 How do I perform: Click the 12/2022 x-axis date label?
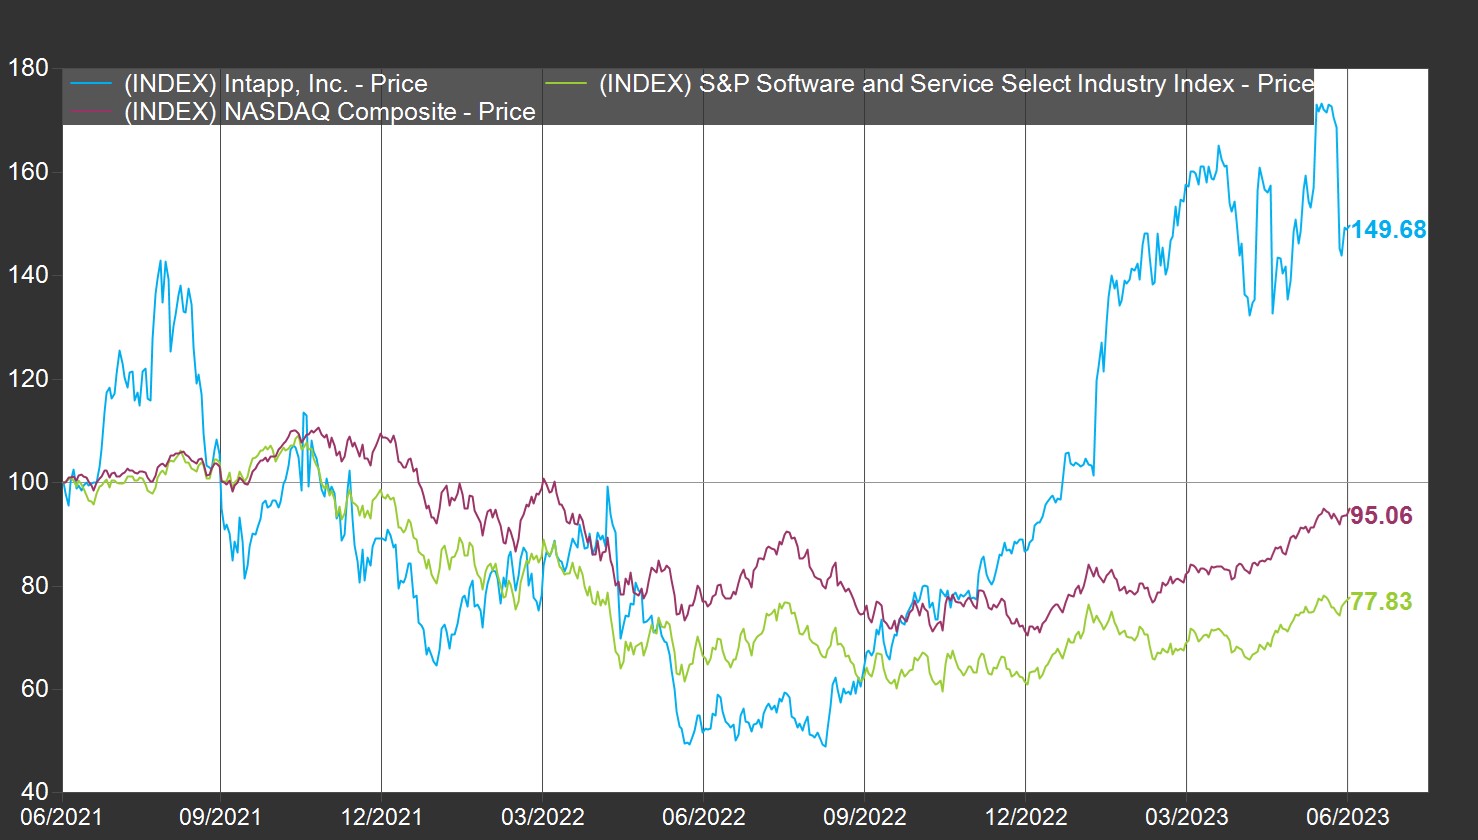(x=1025, y=817)
